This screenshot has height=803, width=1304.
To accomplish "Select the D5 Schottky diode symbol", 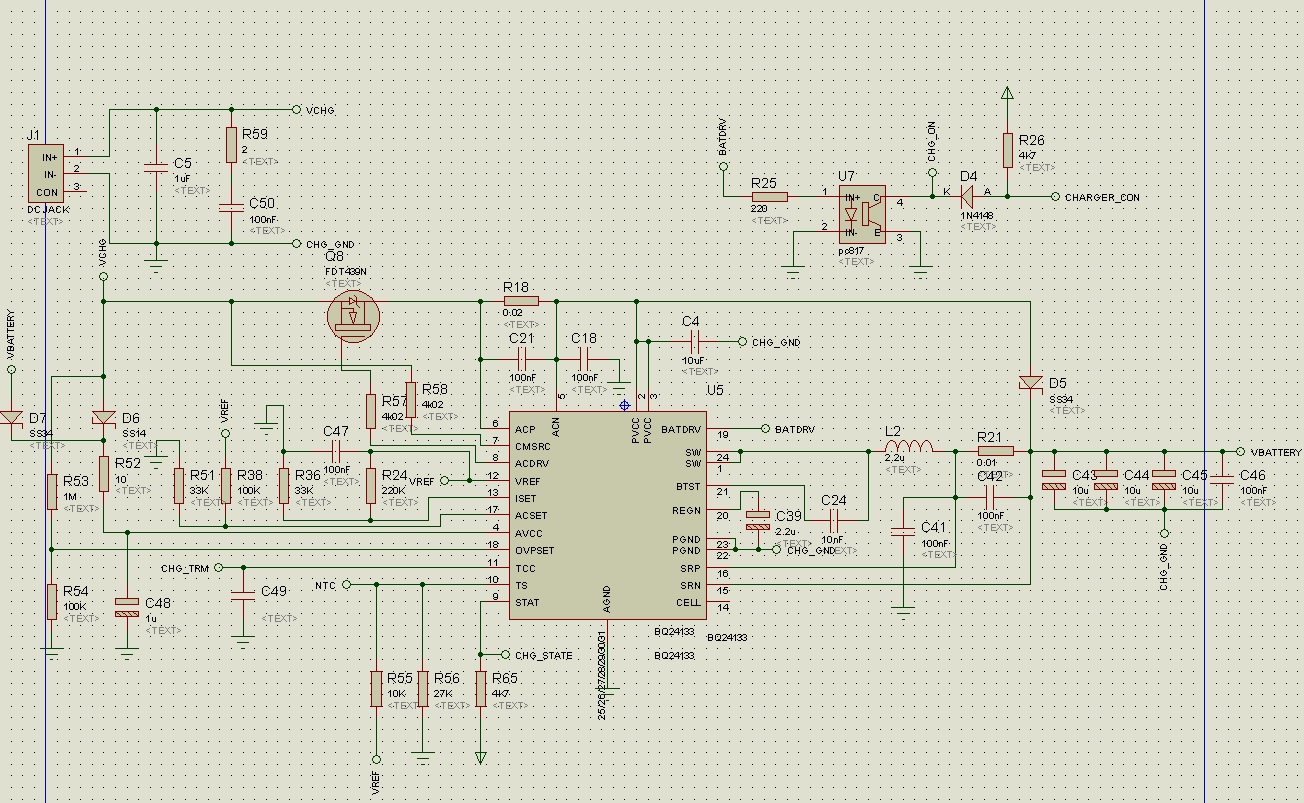I will tap(1030, 383).
